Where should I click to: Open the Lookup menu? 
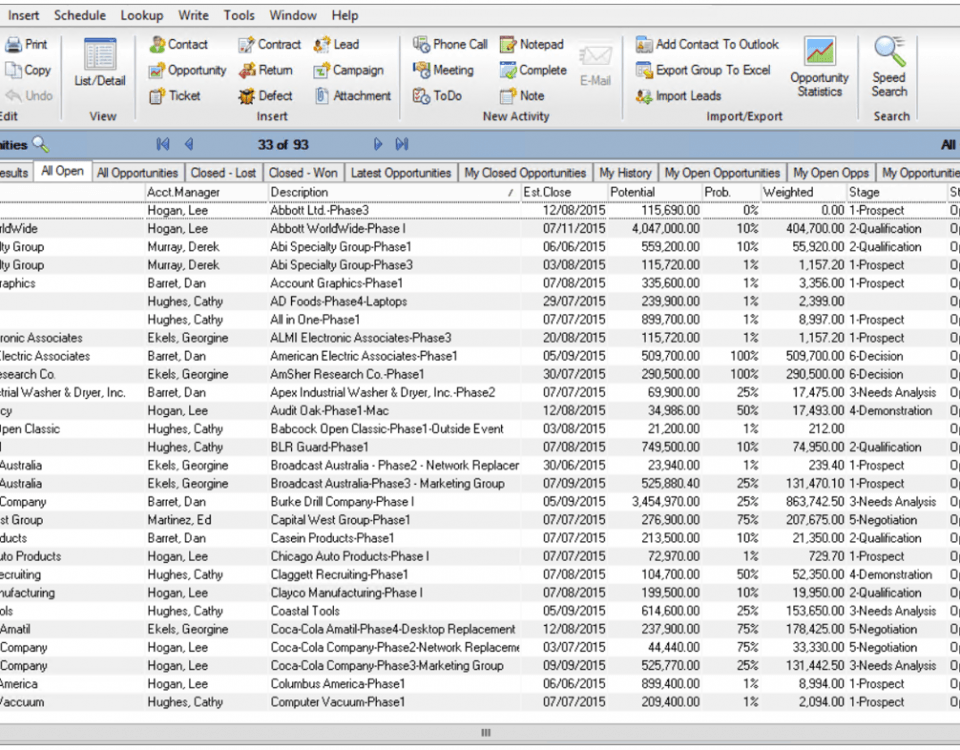click(x=141, y=15)
